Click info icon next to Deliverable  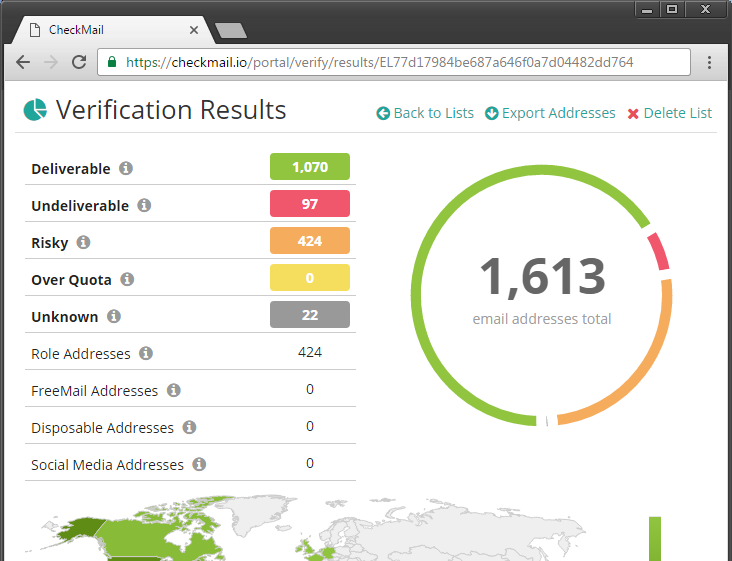coord(126,168)
